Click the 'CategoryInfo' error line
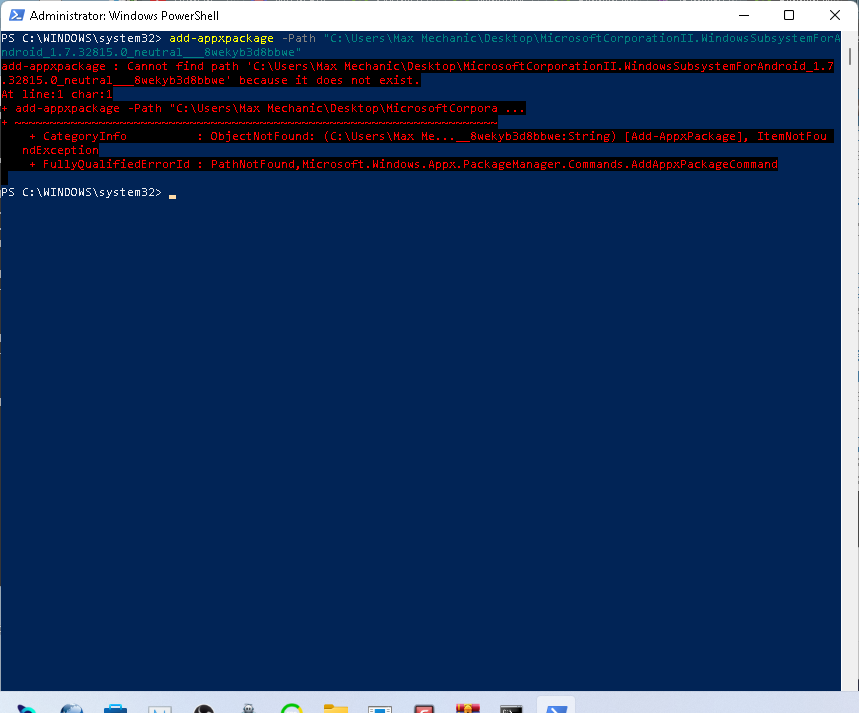The image size is (859, 713). click(428, 136)
